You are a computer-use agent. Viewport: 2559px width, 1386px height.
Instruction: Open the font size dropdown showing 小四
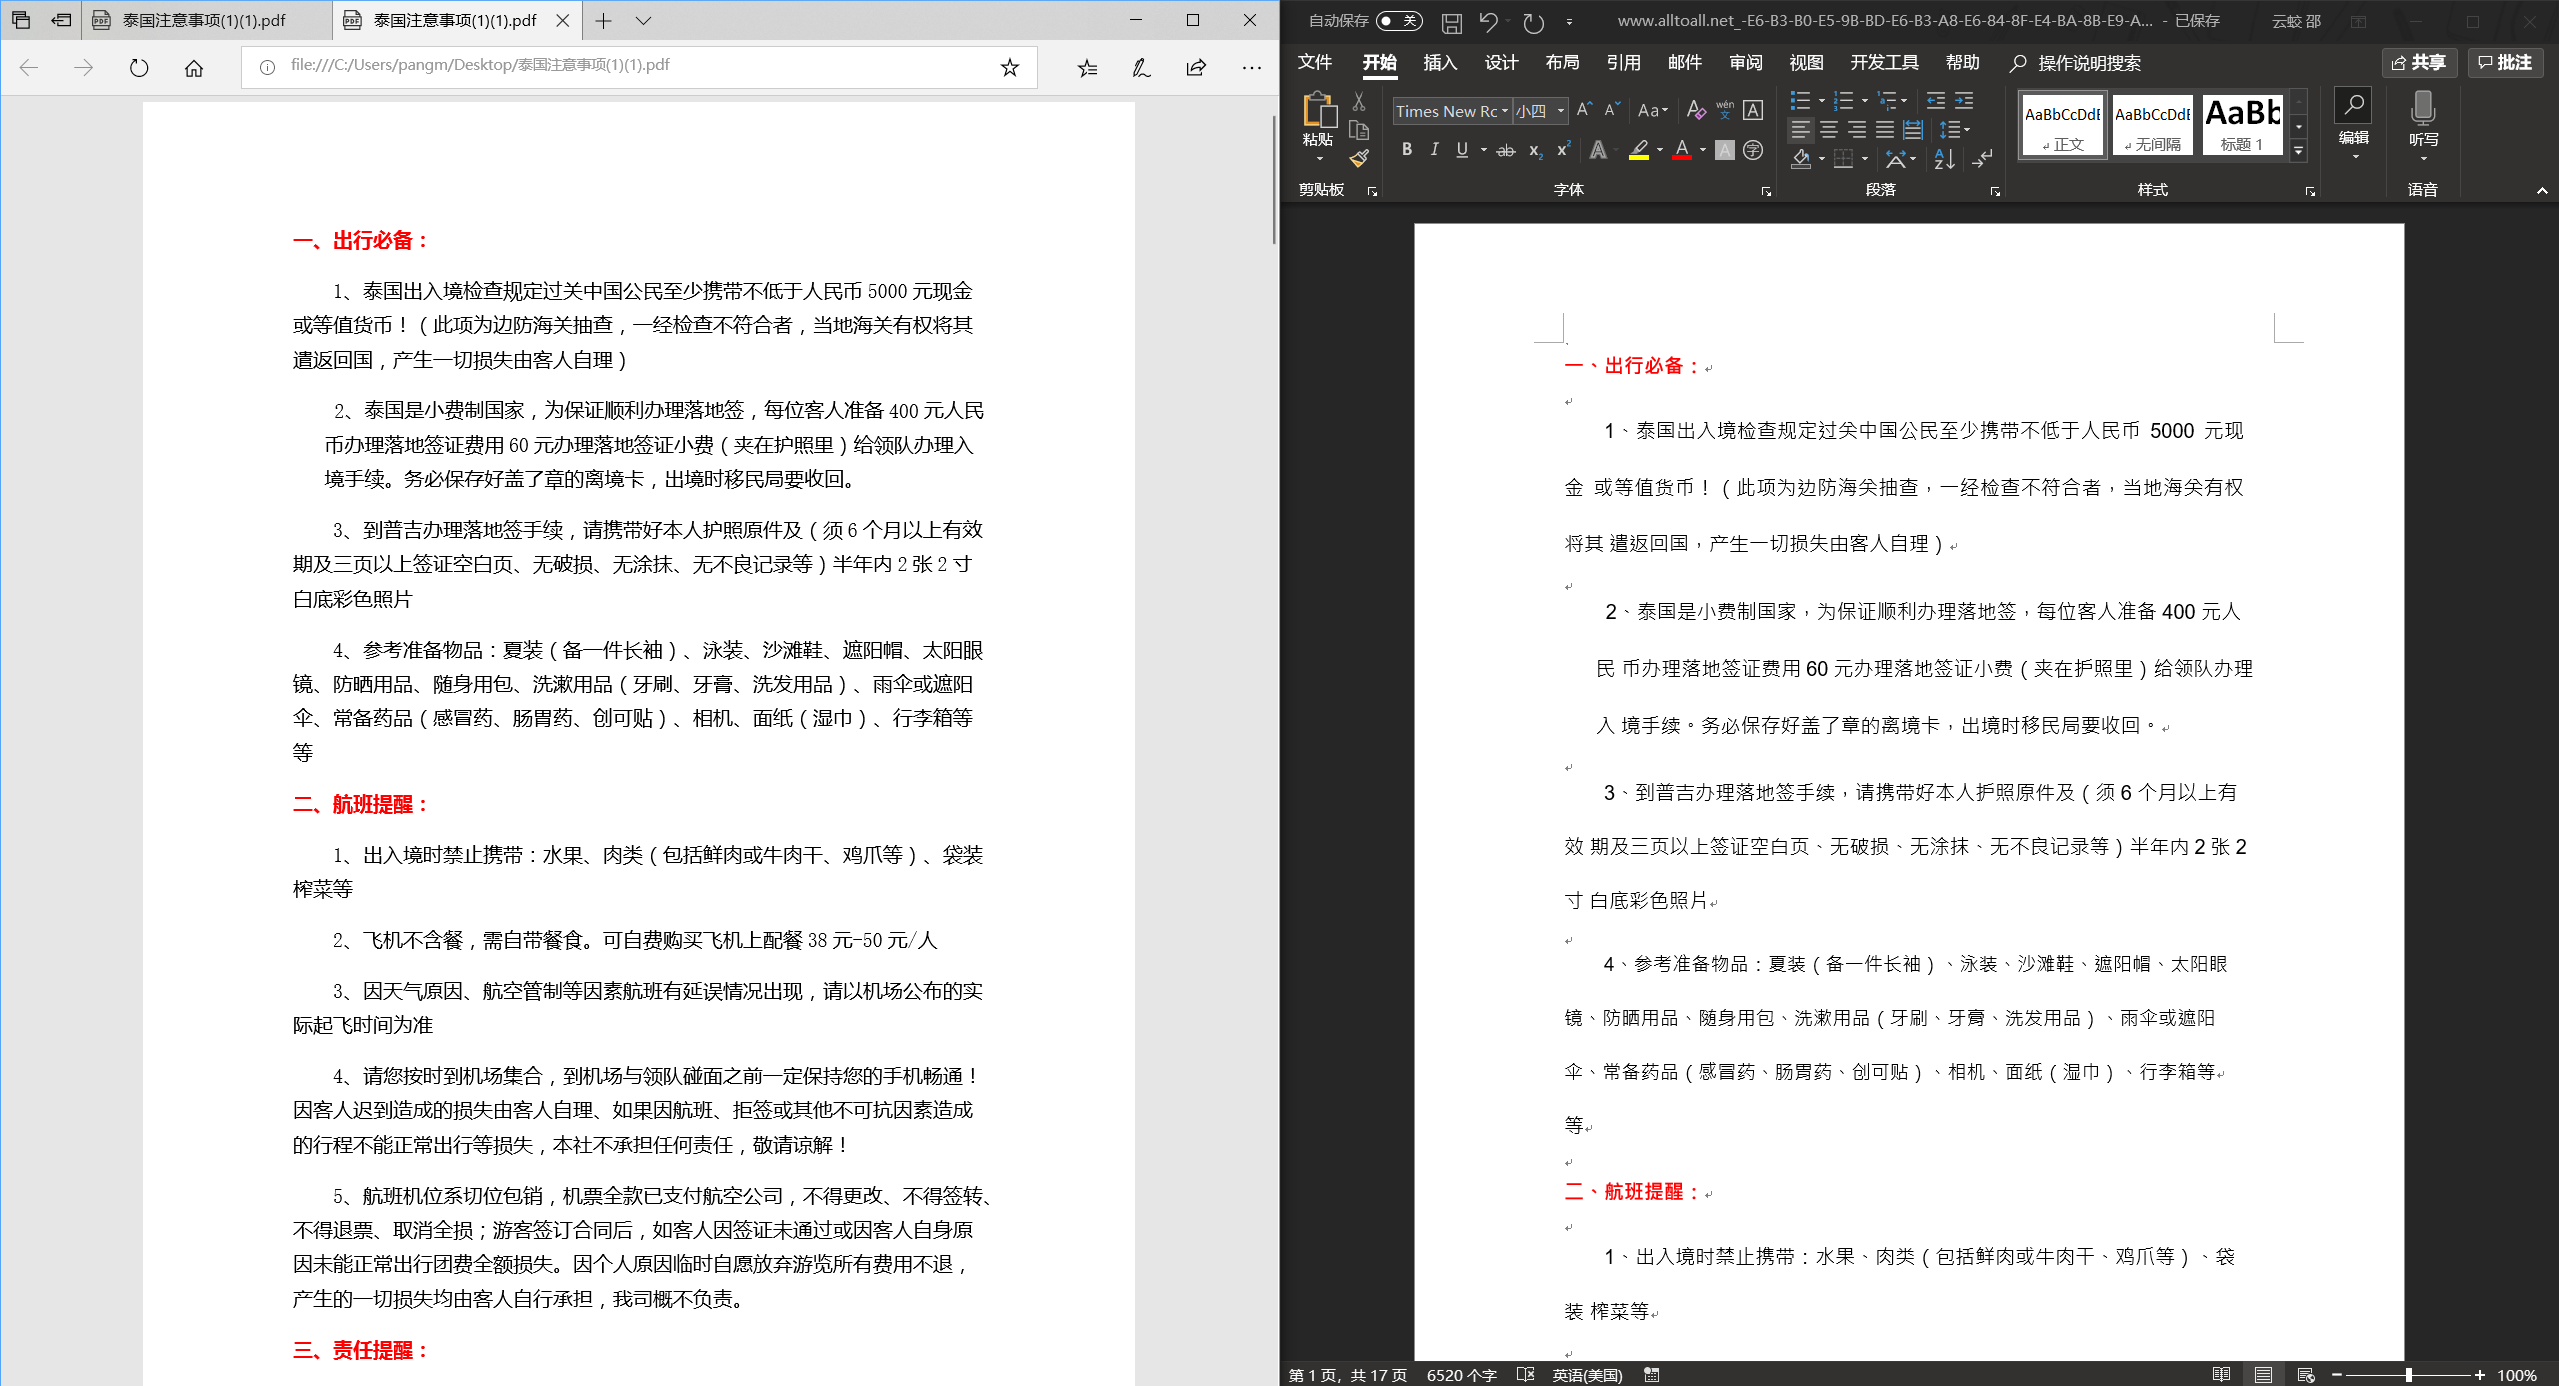(x=1561, y=111)
